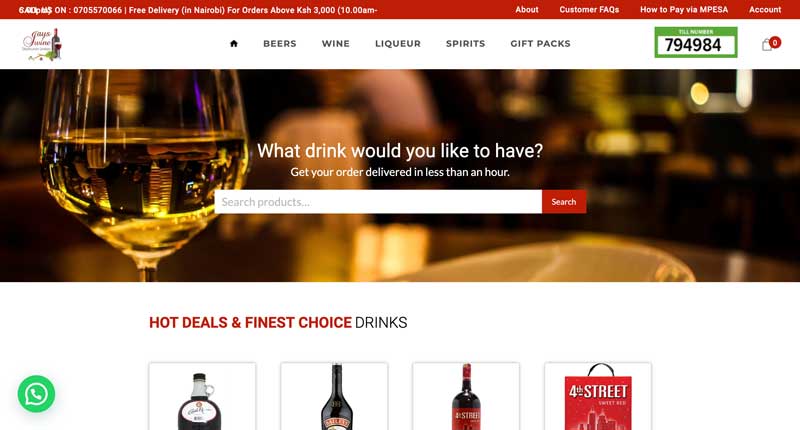The image size is (800, 430).
Task: Open the GIFT PACKS menu
Action: [x=540, y=44]
